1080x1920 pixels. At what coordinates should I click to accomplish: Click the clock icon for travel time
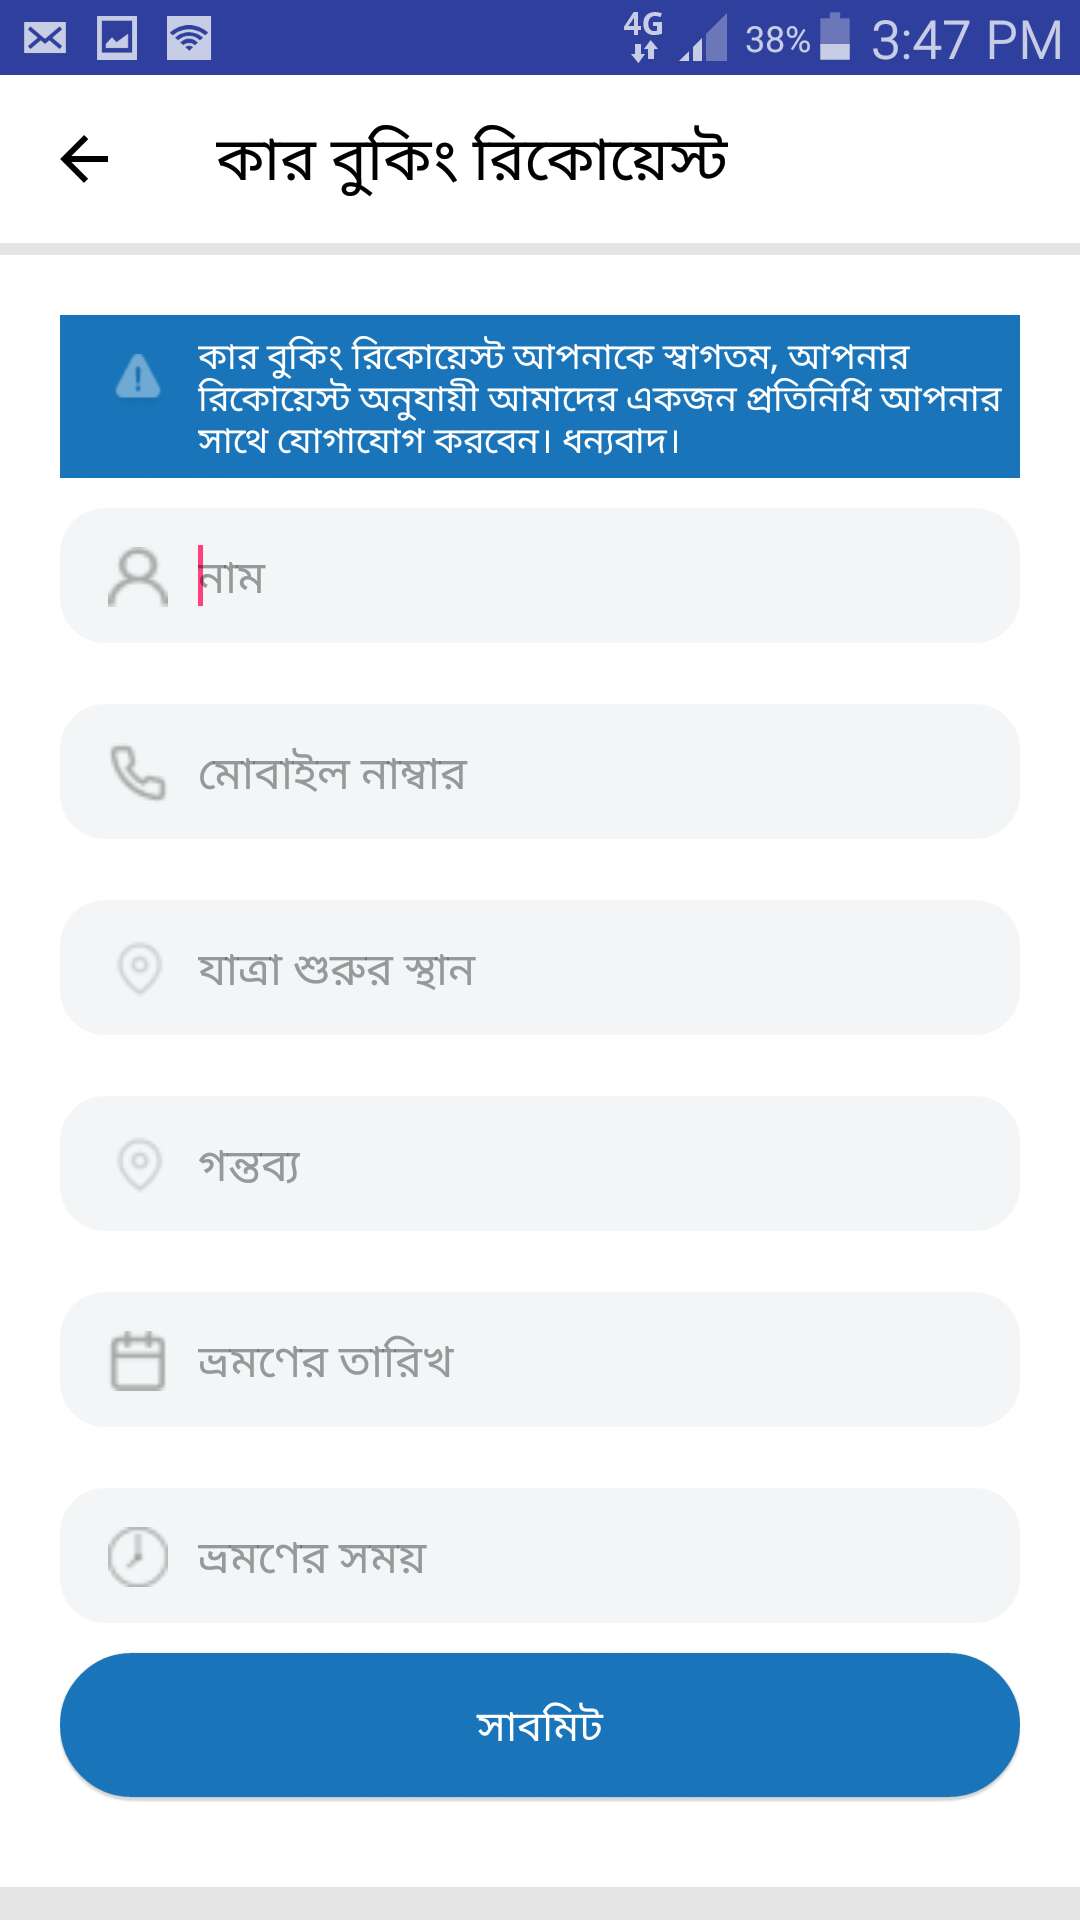click(138, 1556)
